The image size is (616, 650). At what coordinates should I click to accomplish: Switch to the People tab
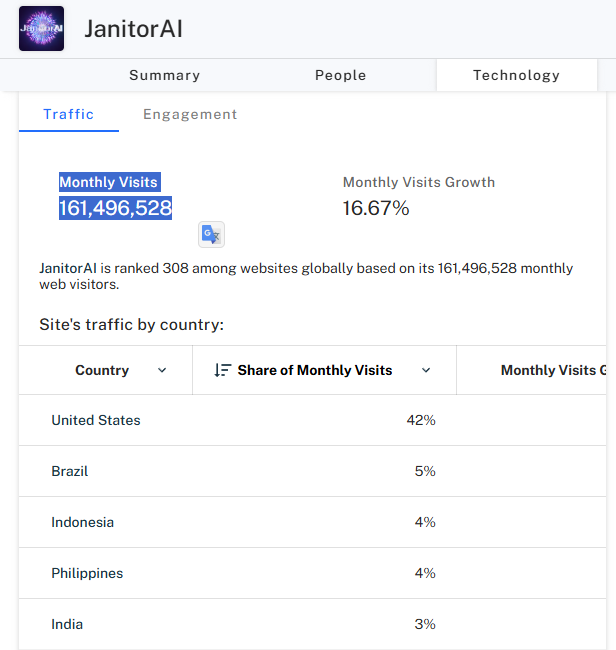pos(341,75)
